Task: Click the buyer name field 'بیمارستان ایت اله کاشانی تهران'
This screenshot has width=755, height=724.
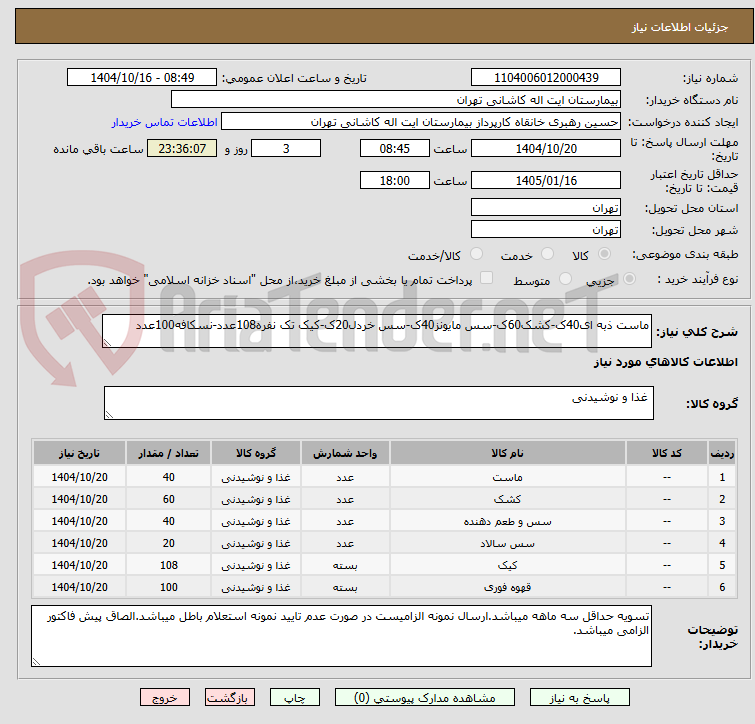Action: tap(396, 100)
